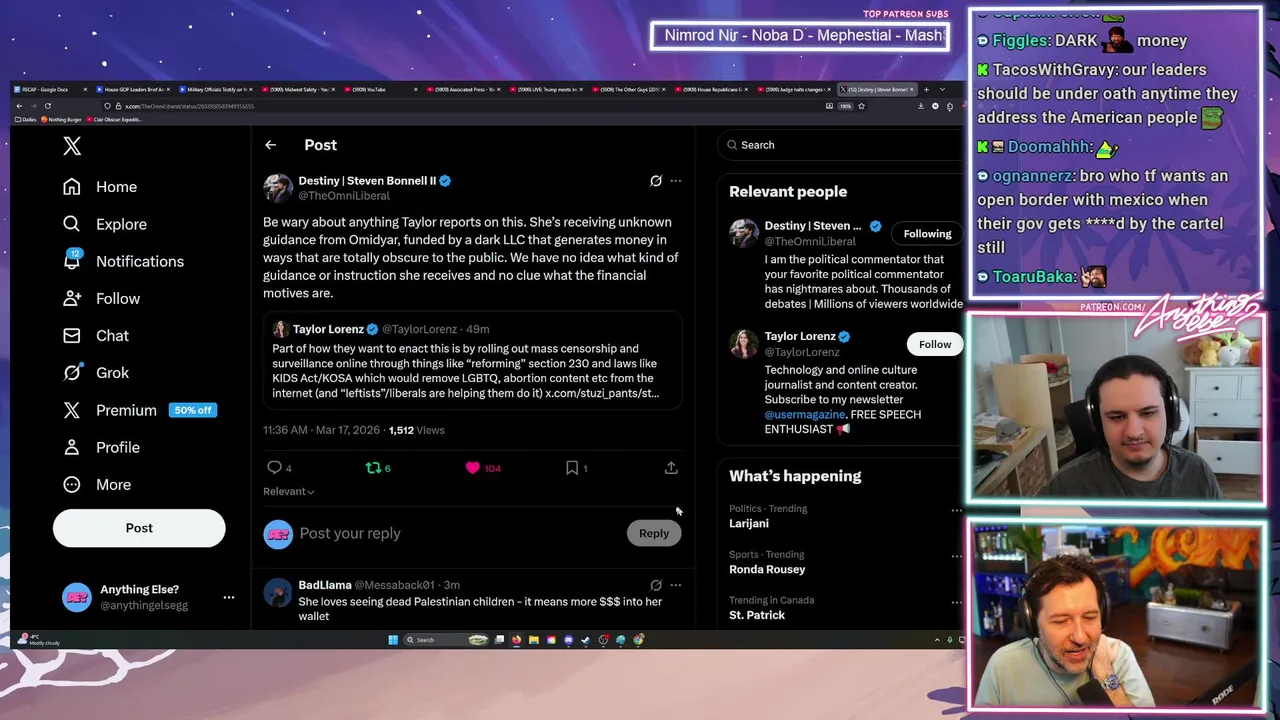The width and height of the screenshot is (1280, 720).
Task: Click Windows taskbar Search box
Action: [x=447, y=640]
